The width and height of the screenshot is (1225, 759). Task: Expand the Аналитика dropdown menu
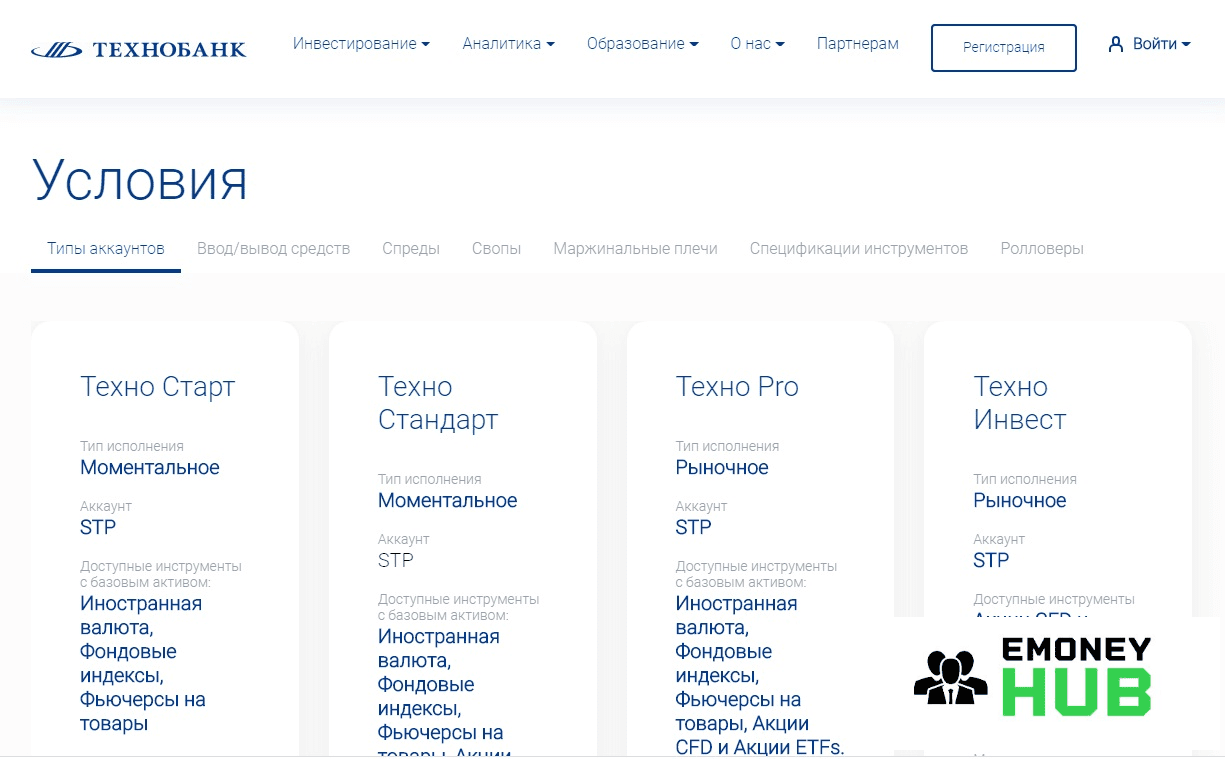pyautogui.click(x=508, y=44)
